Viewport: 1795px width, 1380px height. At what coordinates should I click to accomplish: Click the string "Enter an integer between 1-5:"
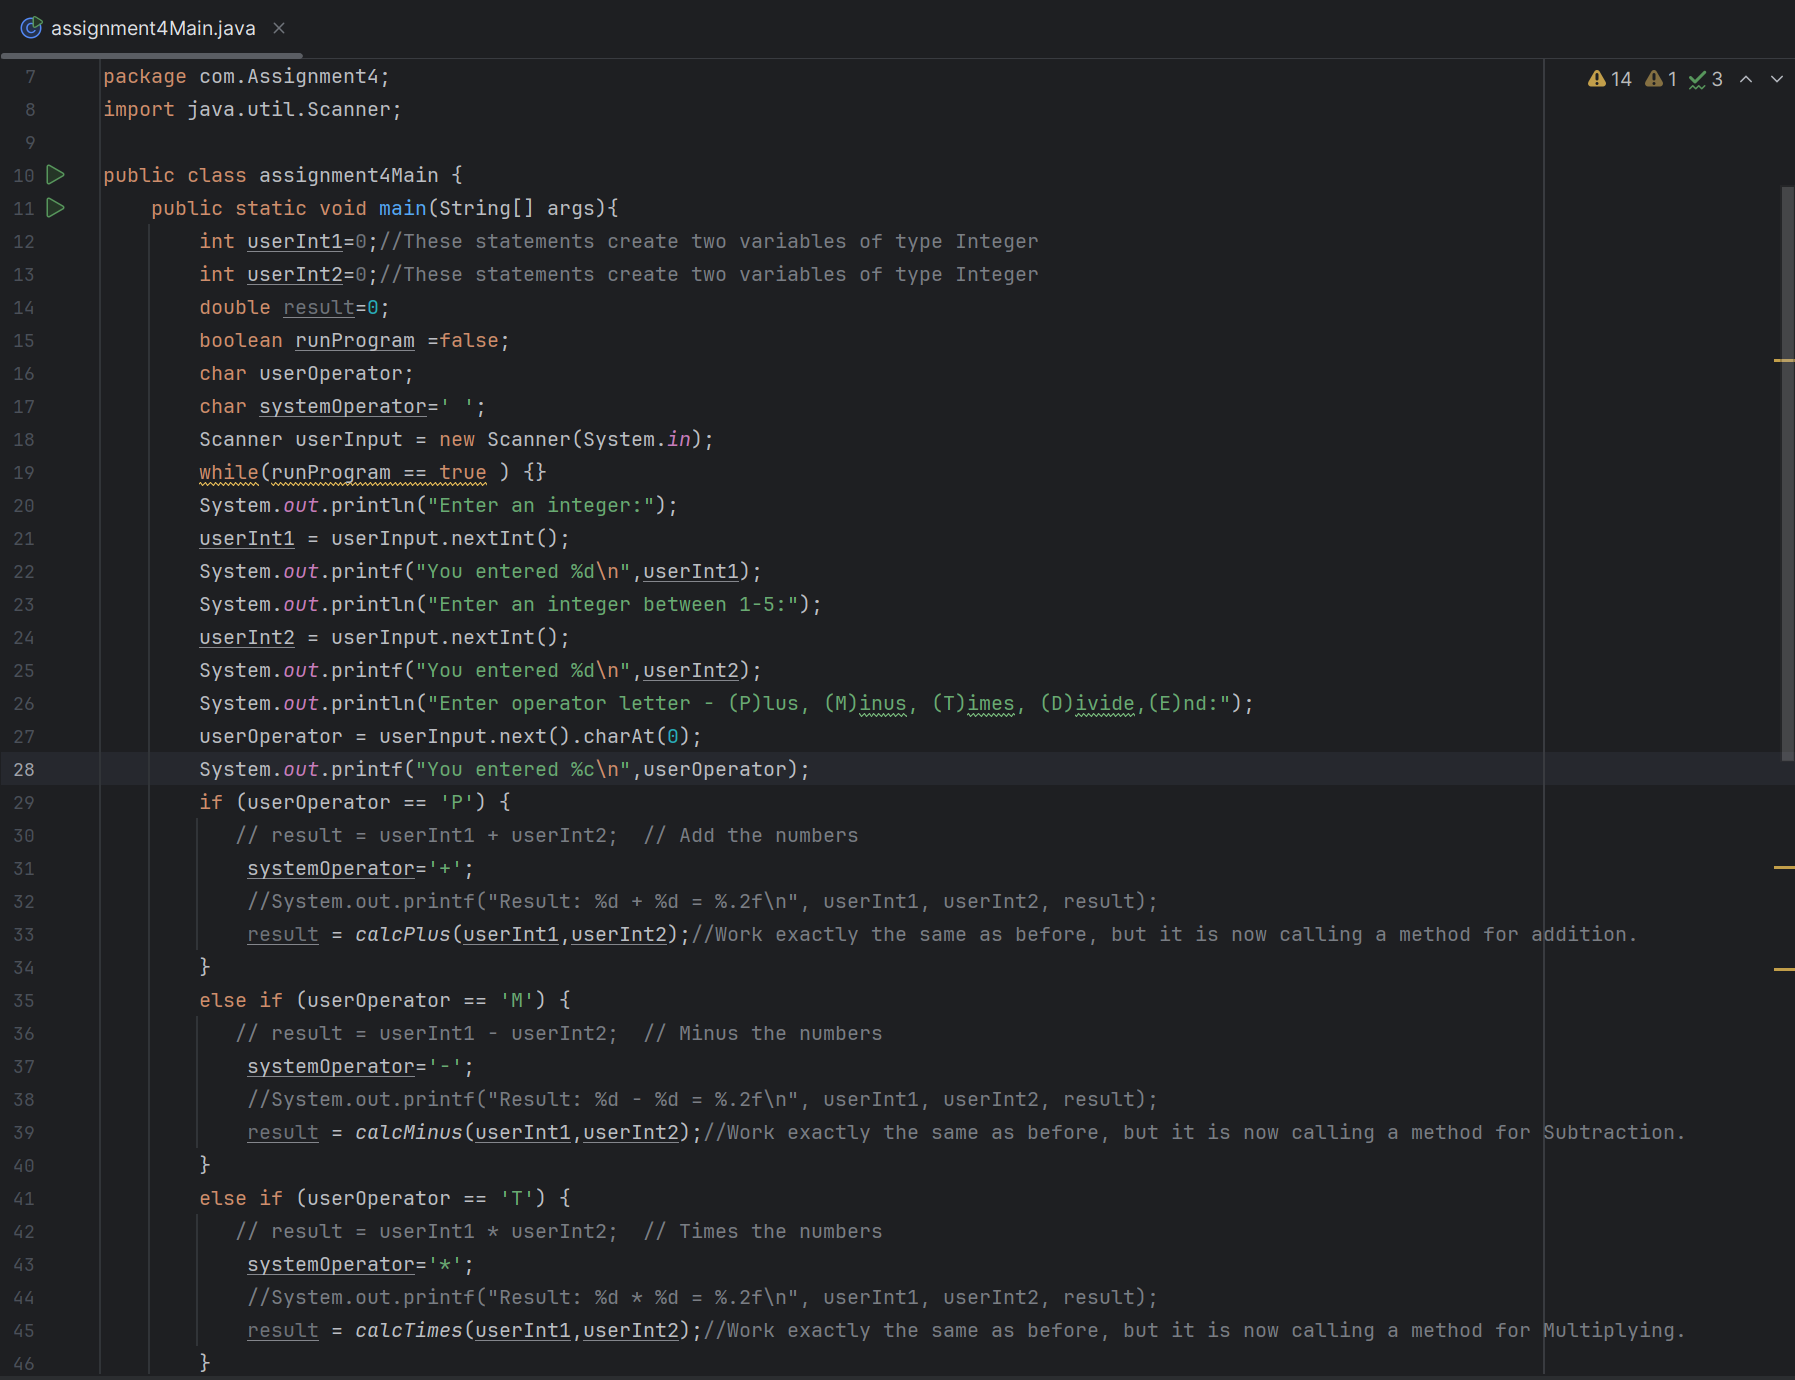(613, 604)
